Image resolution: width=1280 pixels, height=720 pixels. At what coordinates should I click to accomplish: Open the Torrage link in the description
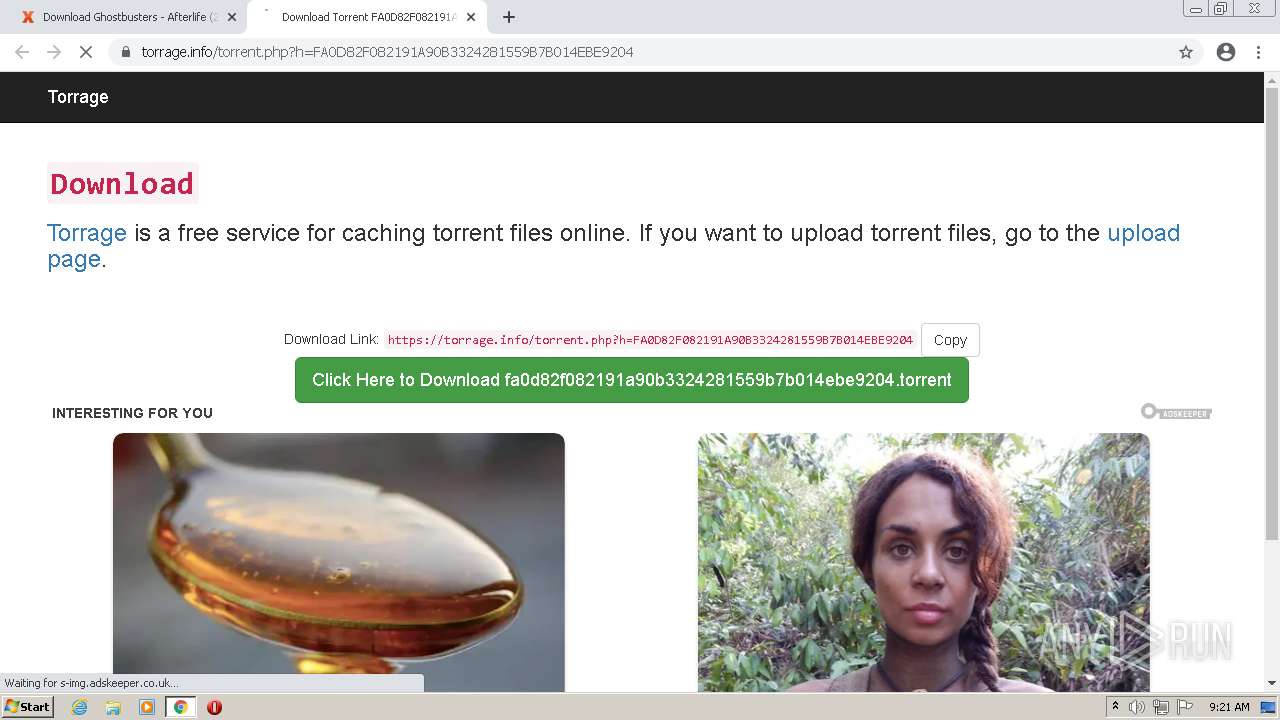pyautogui.click(x=87, y=233)
